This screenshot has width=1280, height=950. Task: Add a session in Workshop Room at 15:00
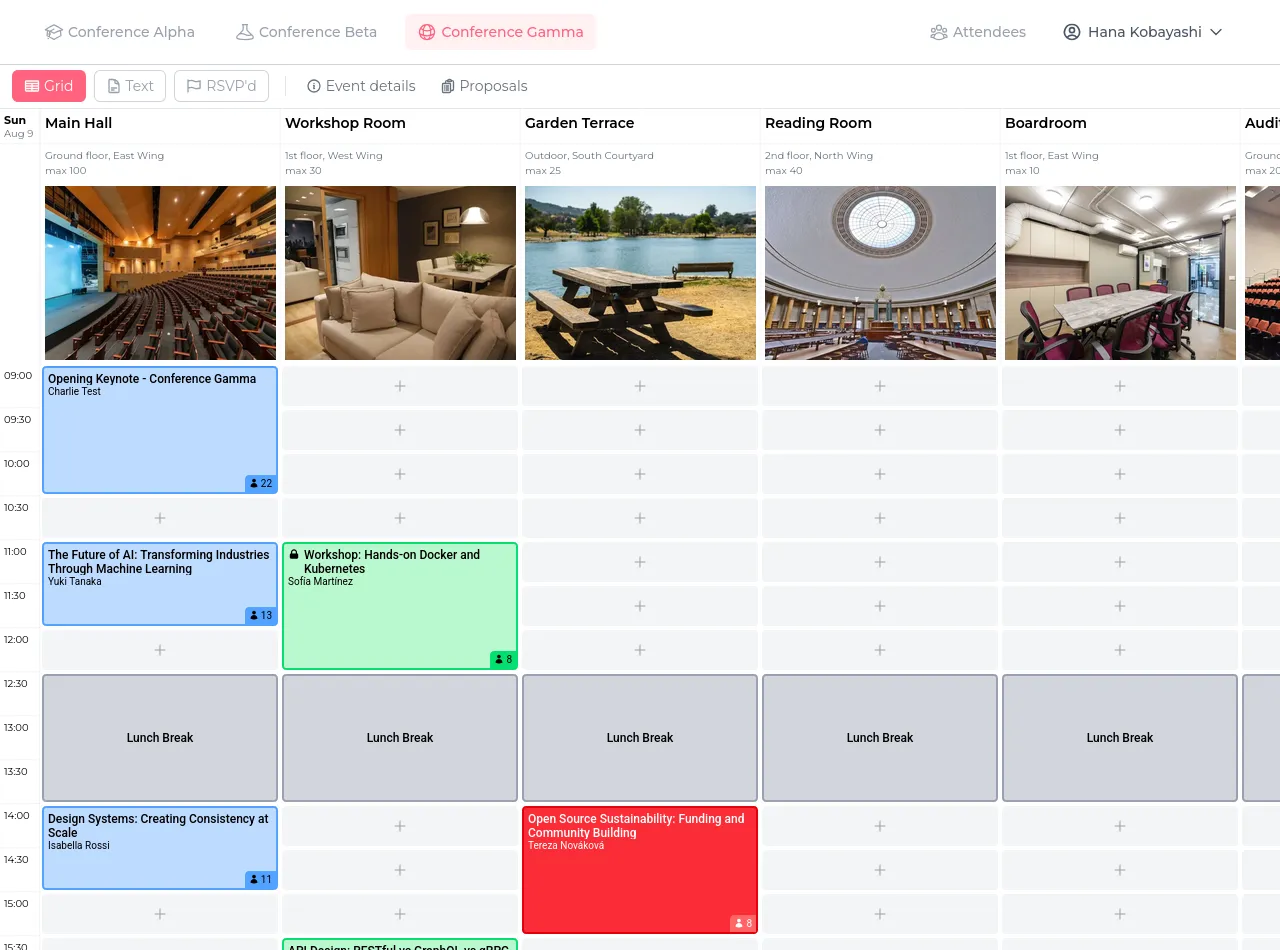pyautogui.click(x=400, y=914)
